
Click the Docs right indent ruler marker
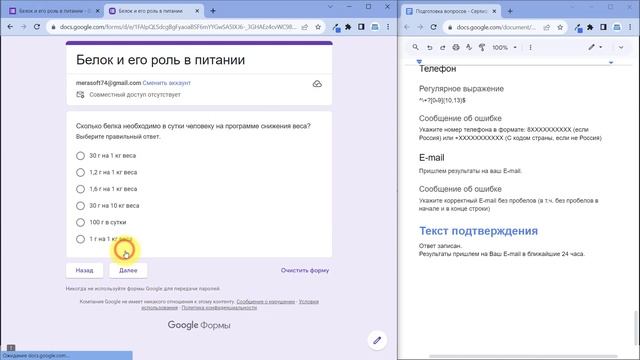coord(611,62)
